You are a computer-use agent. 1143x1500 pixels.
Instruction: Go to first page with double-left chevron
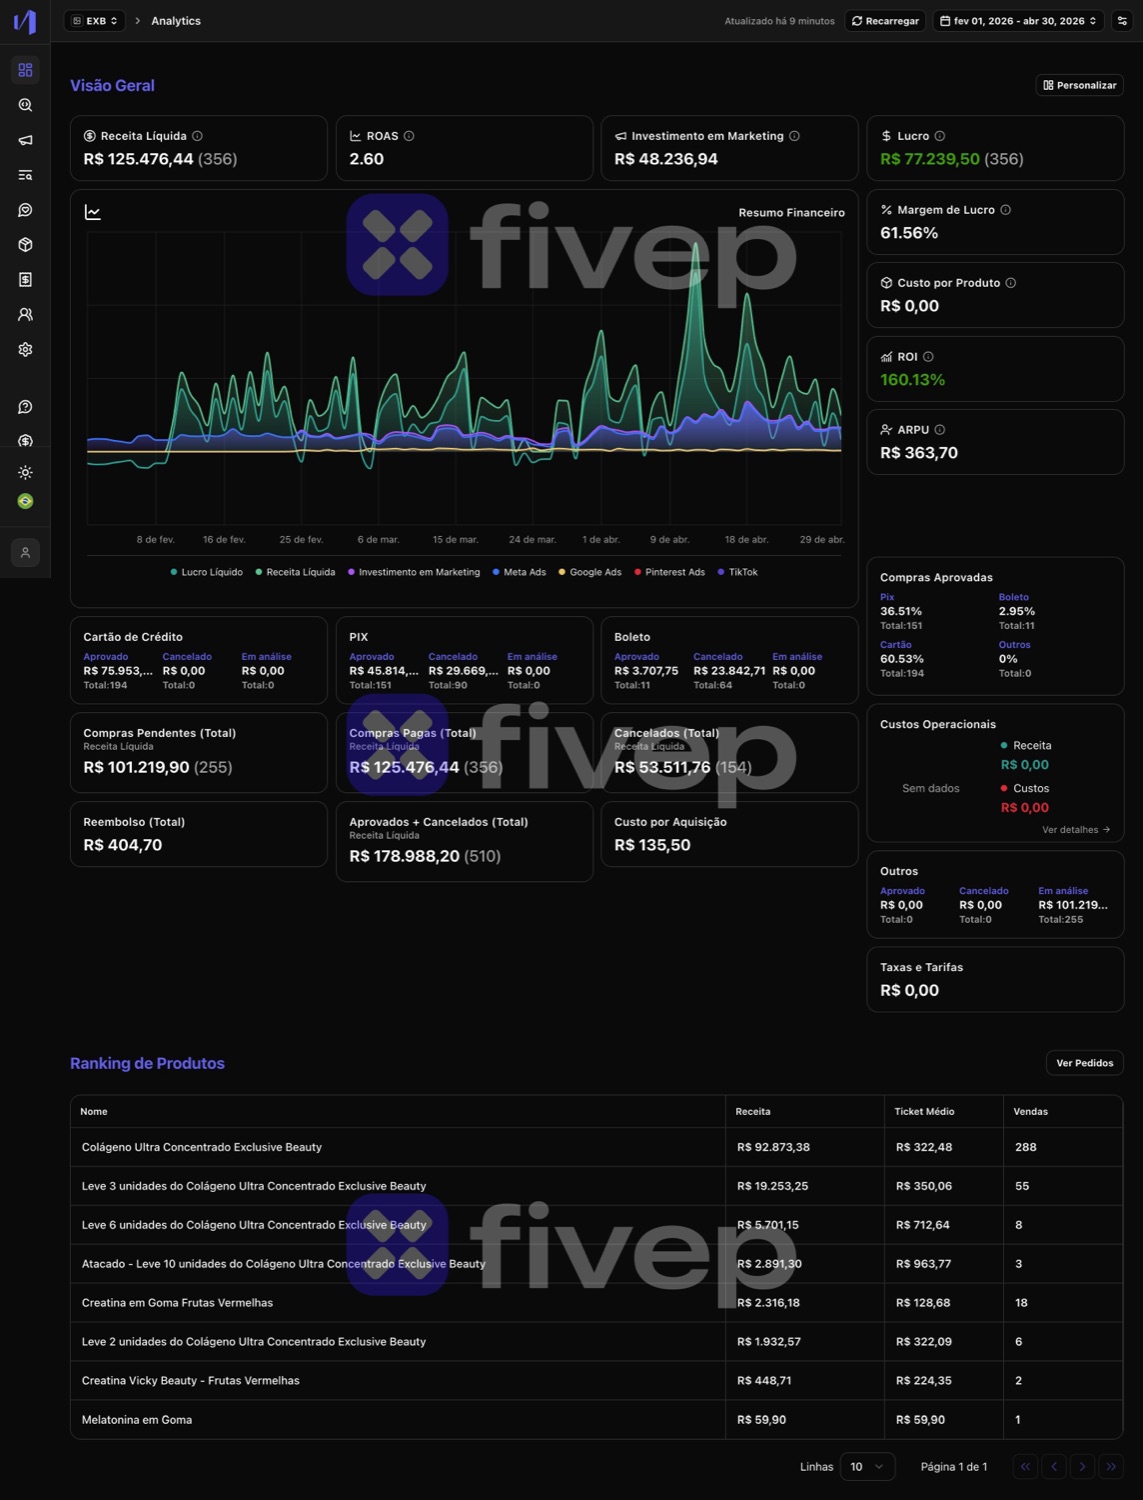[1025, 1467]
